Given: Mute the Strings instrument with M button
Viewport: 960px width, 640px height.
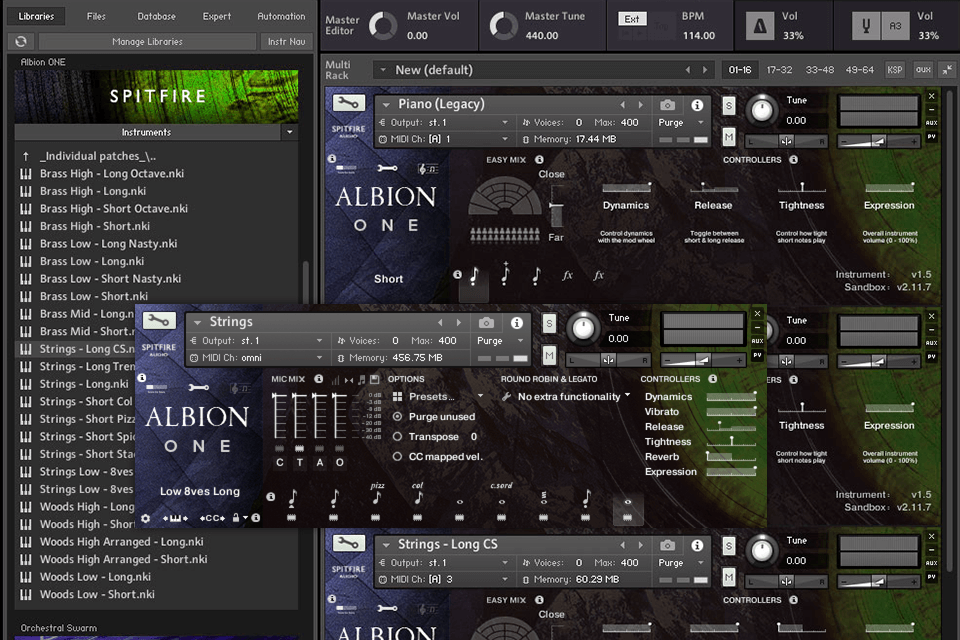Looking at the screenshot, I should 549,355.
